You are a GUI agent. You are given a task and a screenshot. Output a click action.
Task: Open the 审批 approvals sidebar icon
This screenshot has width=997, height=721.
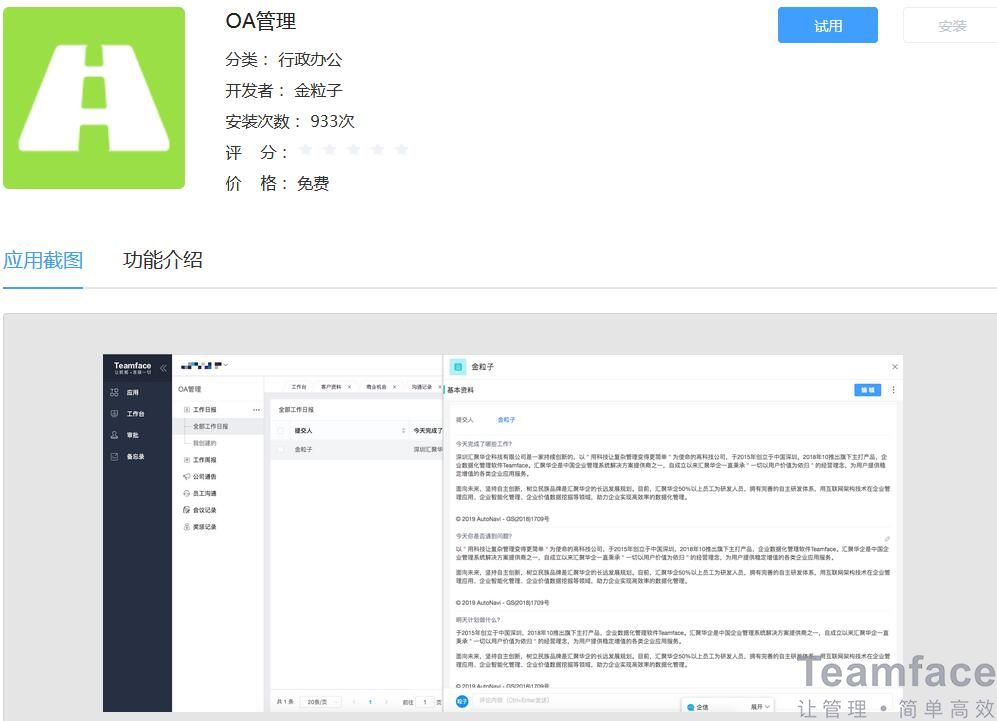(114, 434)
